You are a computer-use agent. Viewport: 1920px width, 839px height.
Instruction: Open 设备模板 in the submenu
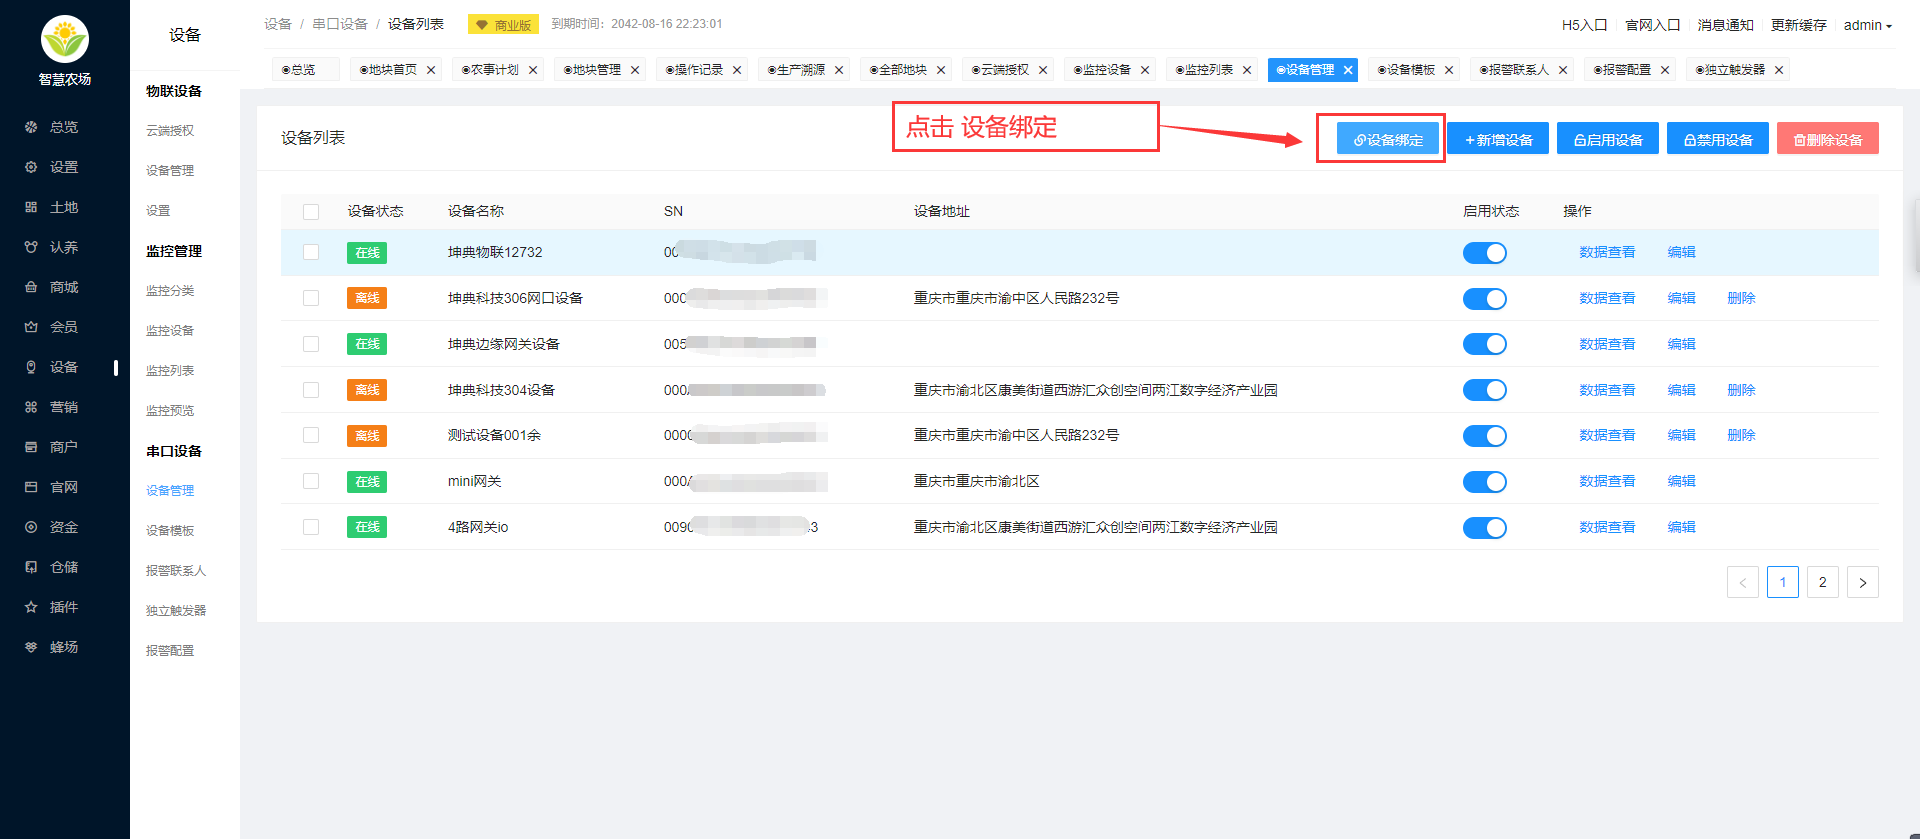coord(170,530)
